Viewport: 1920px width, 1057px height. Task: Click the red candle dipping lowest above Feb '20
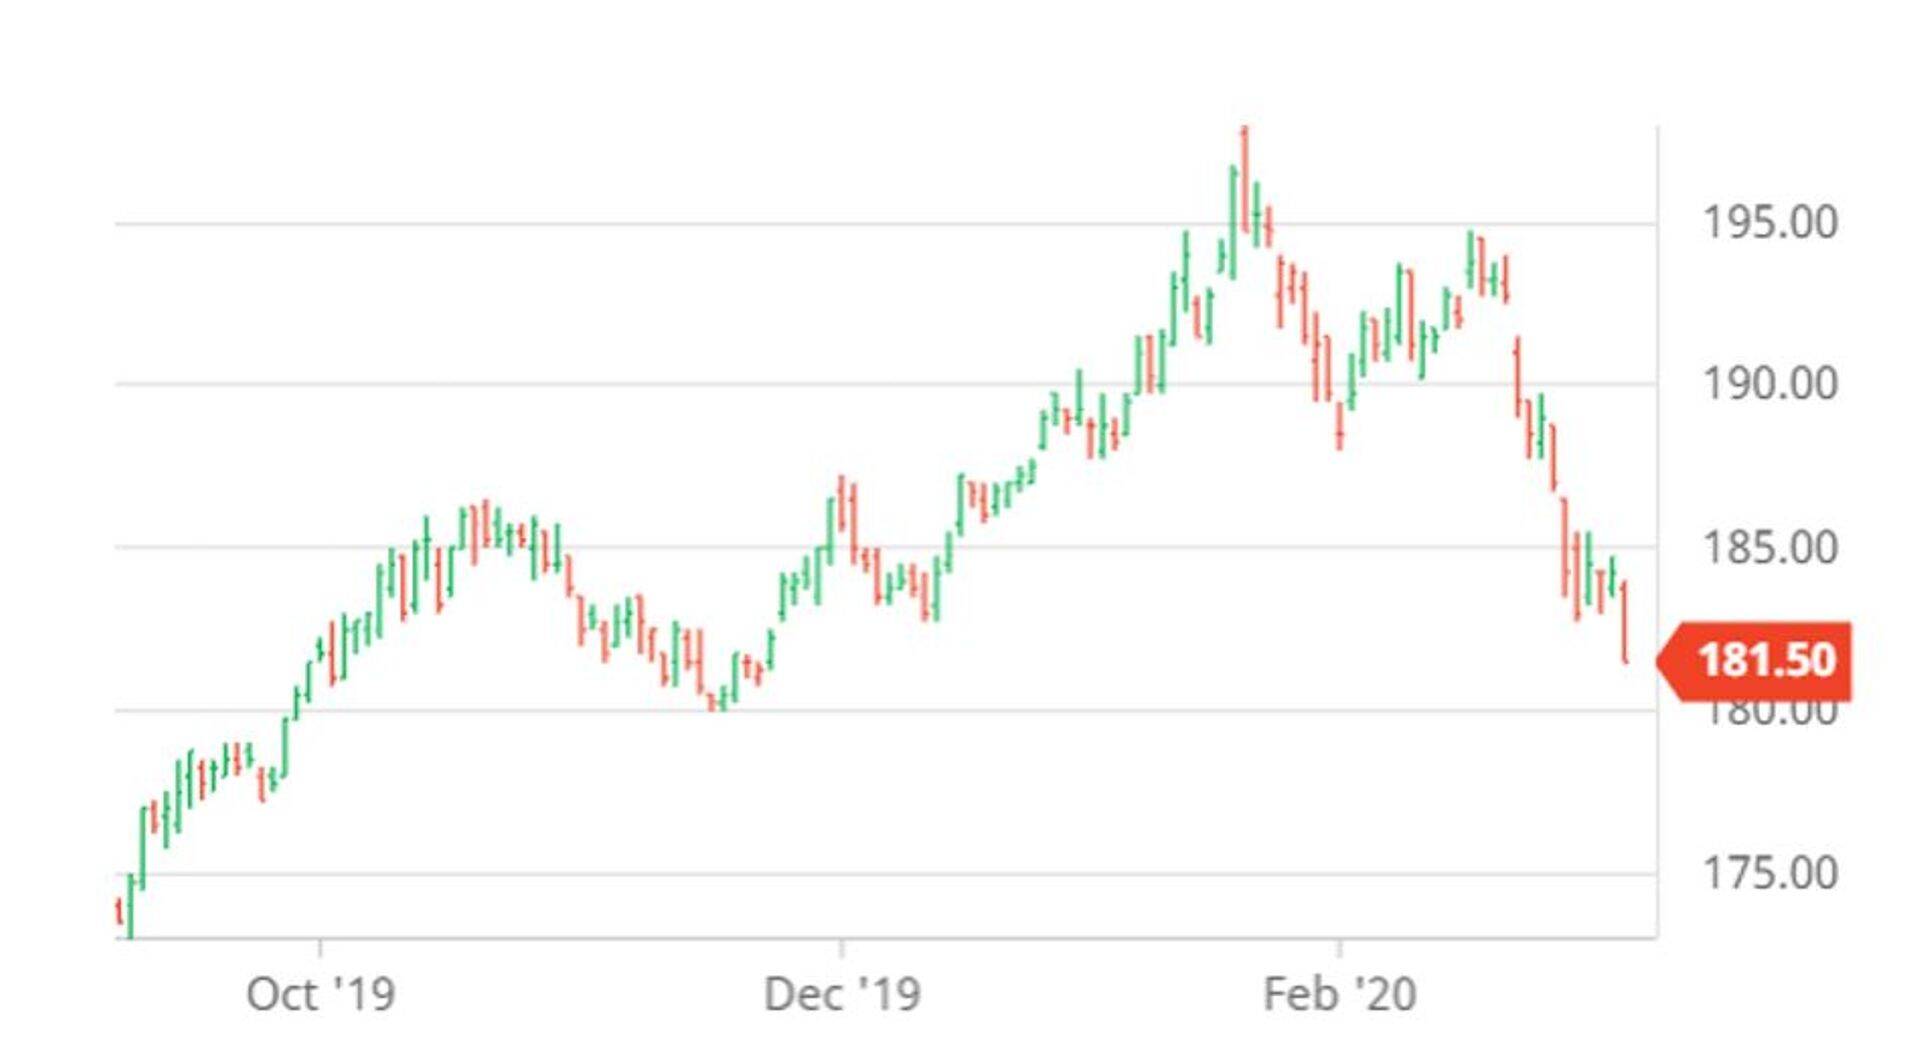click(1339, 427)
